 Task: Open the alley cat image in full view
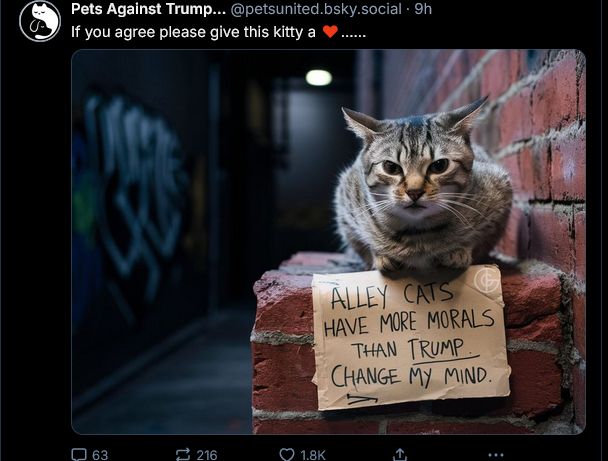point(328,242)
